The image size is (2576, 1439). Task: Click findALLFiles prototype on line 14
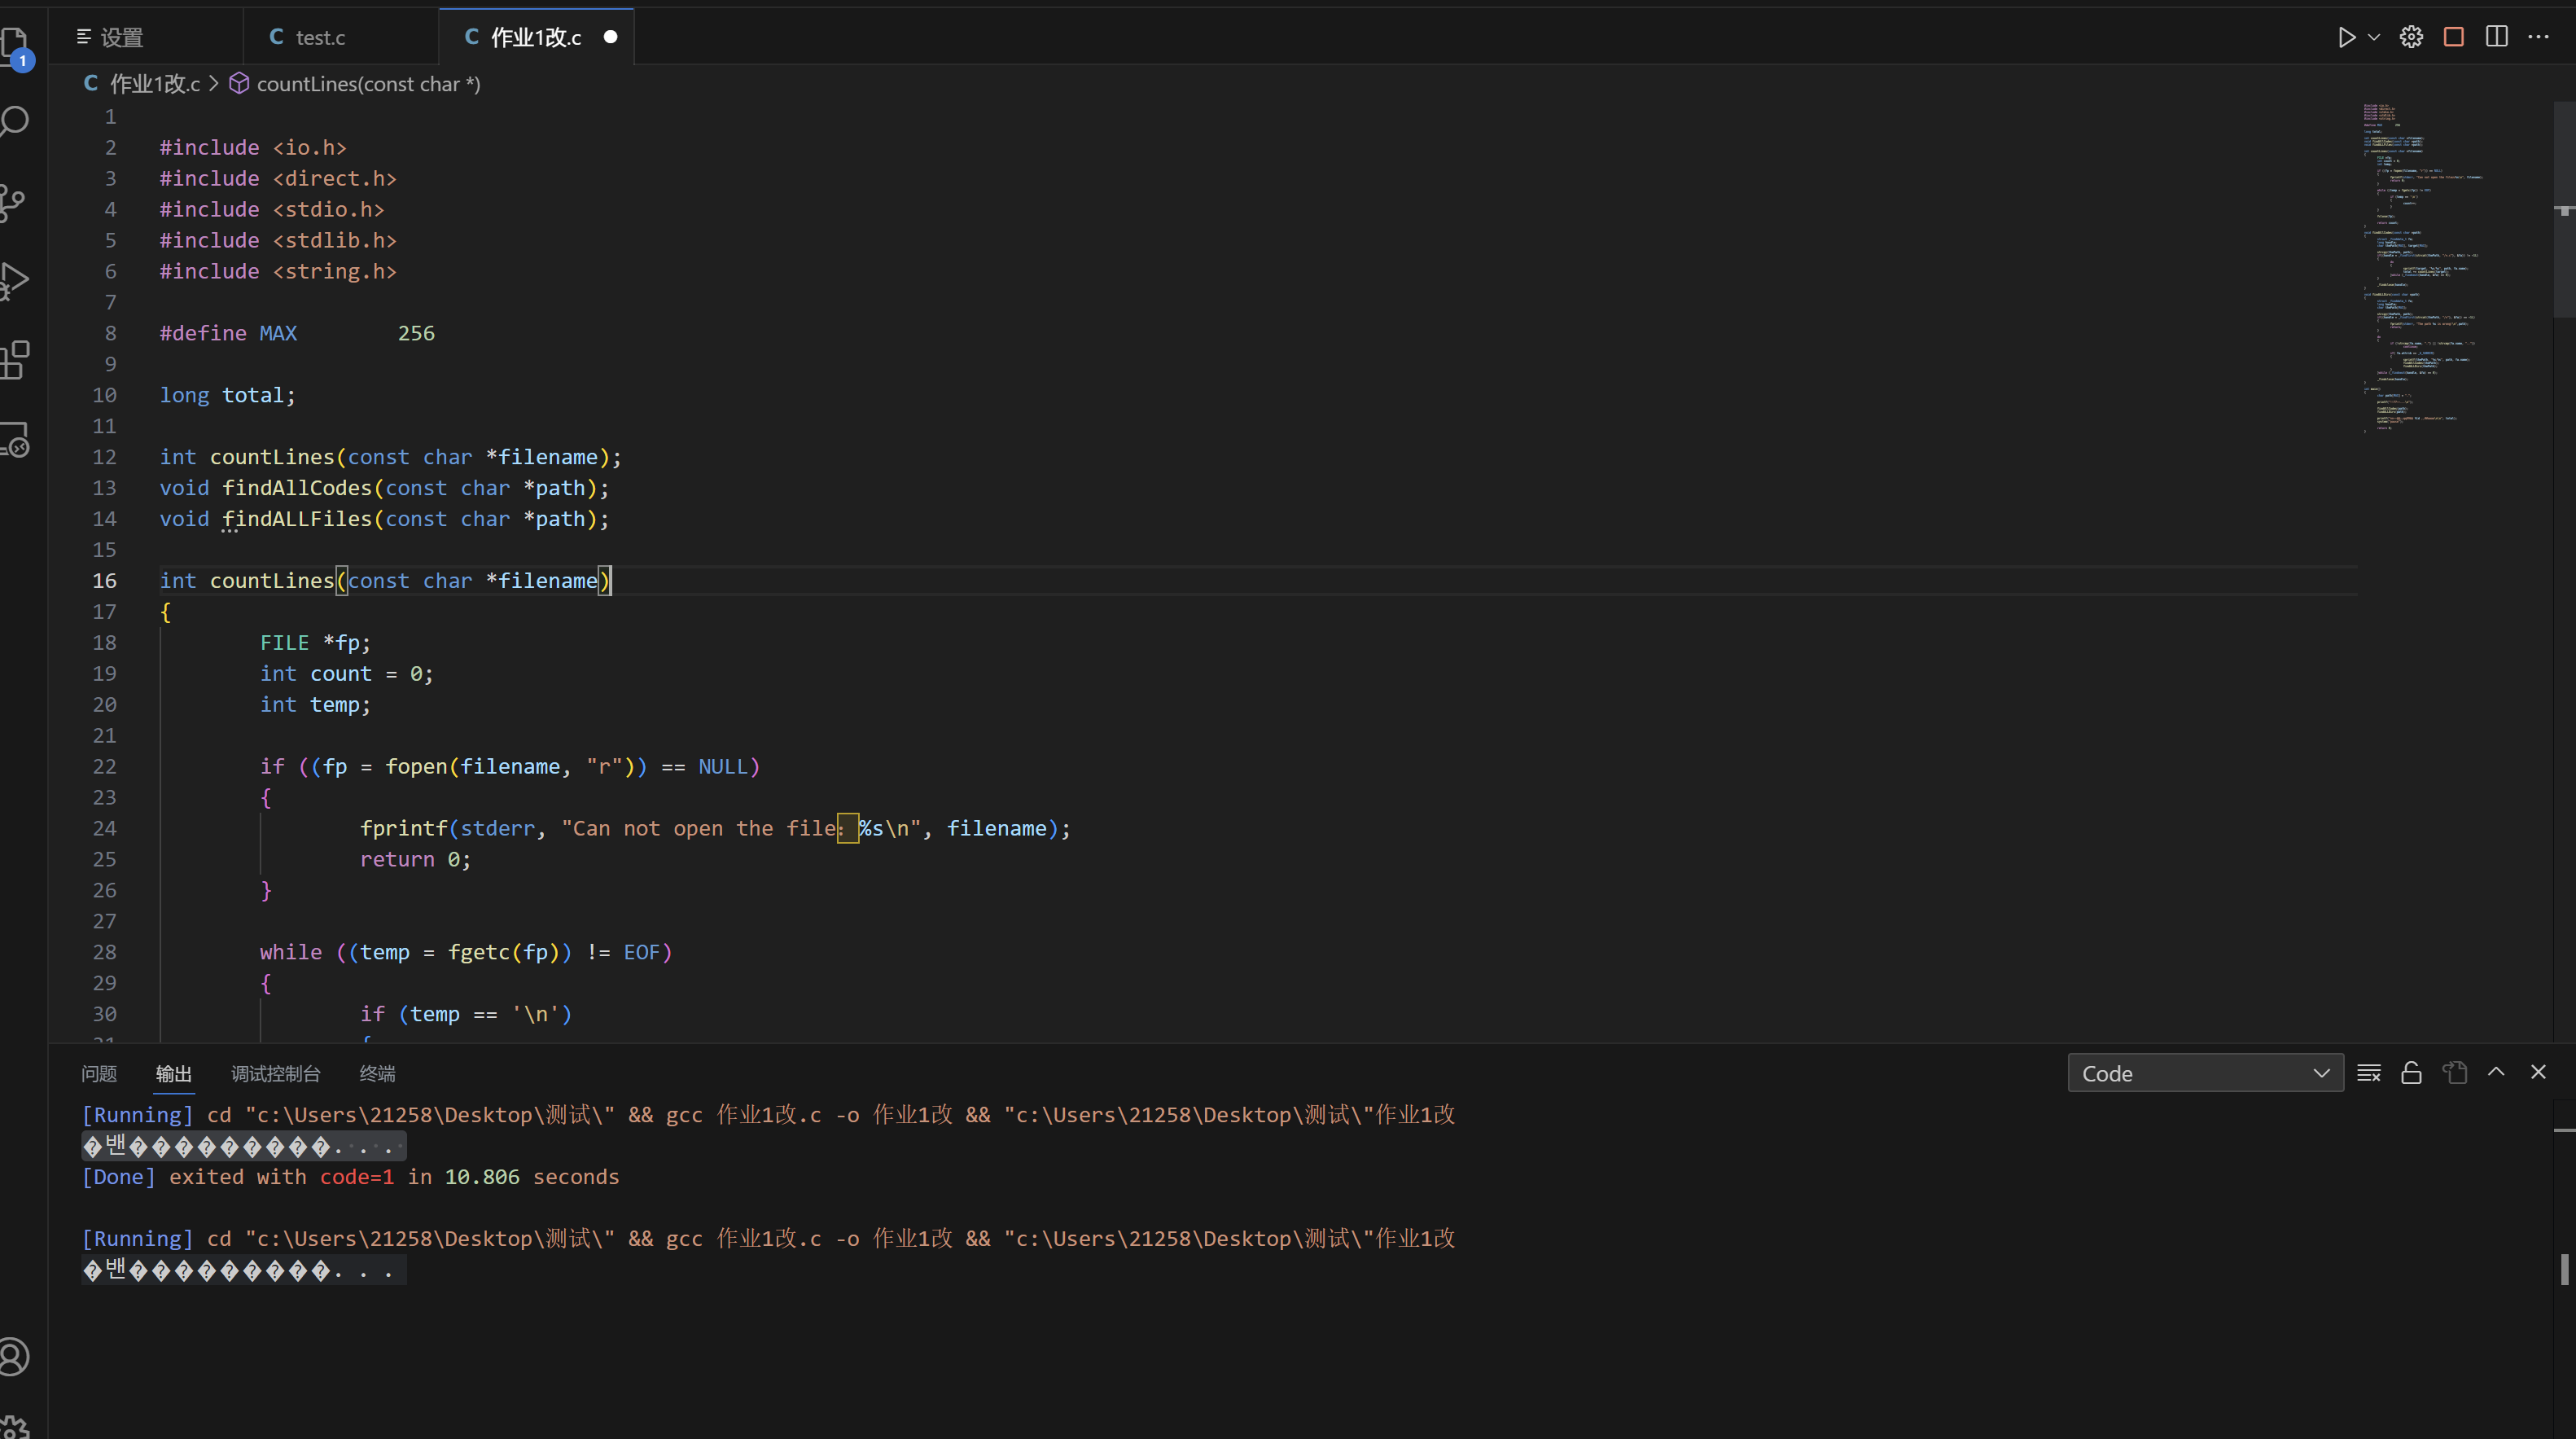pyautogui.click(x=385, y=519)
